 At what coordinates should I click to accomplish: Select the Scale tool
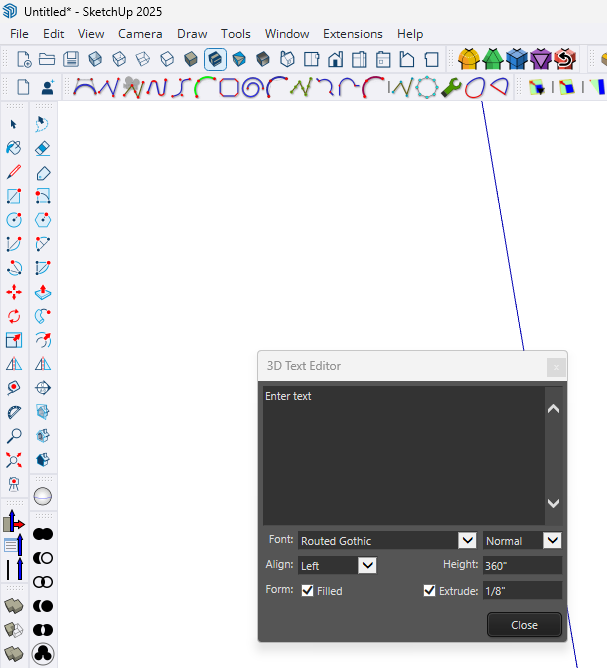(x=14, y=340)
